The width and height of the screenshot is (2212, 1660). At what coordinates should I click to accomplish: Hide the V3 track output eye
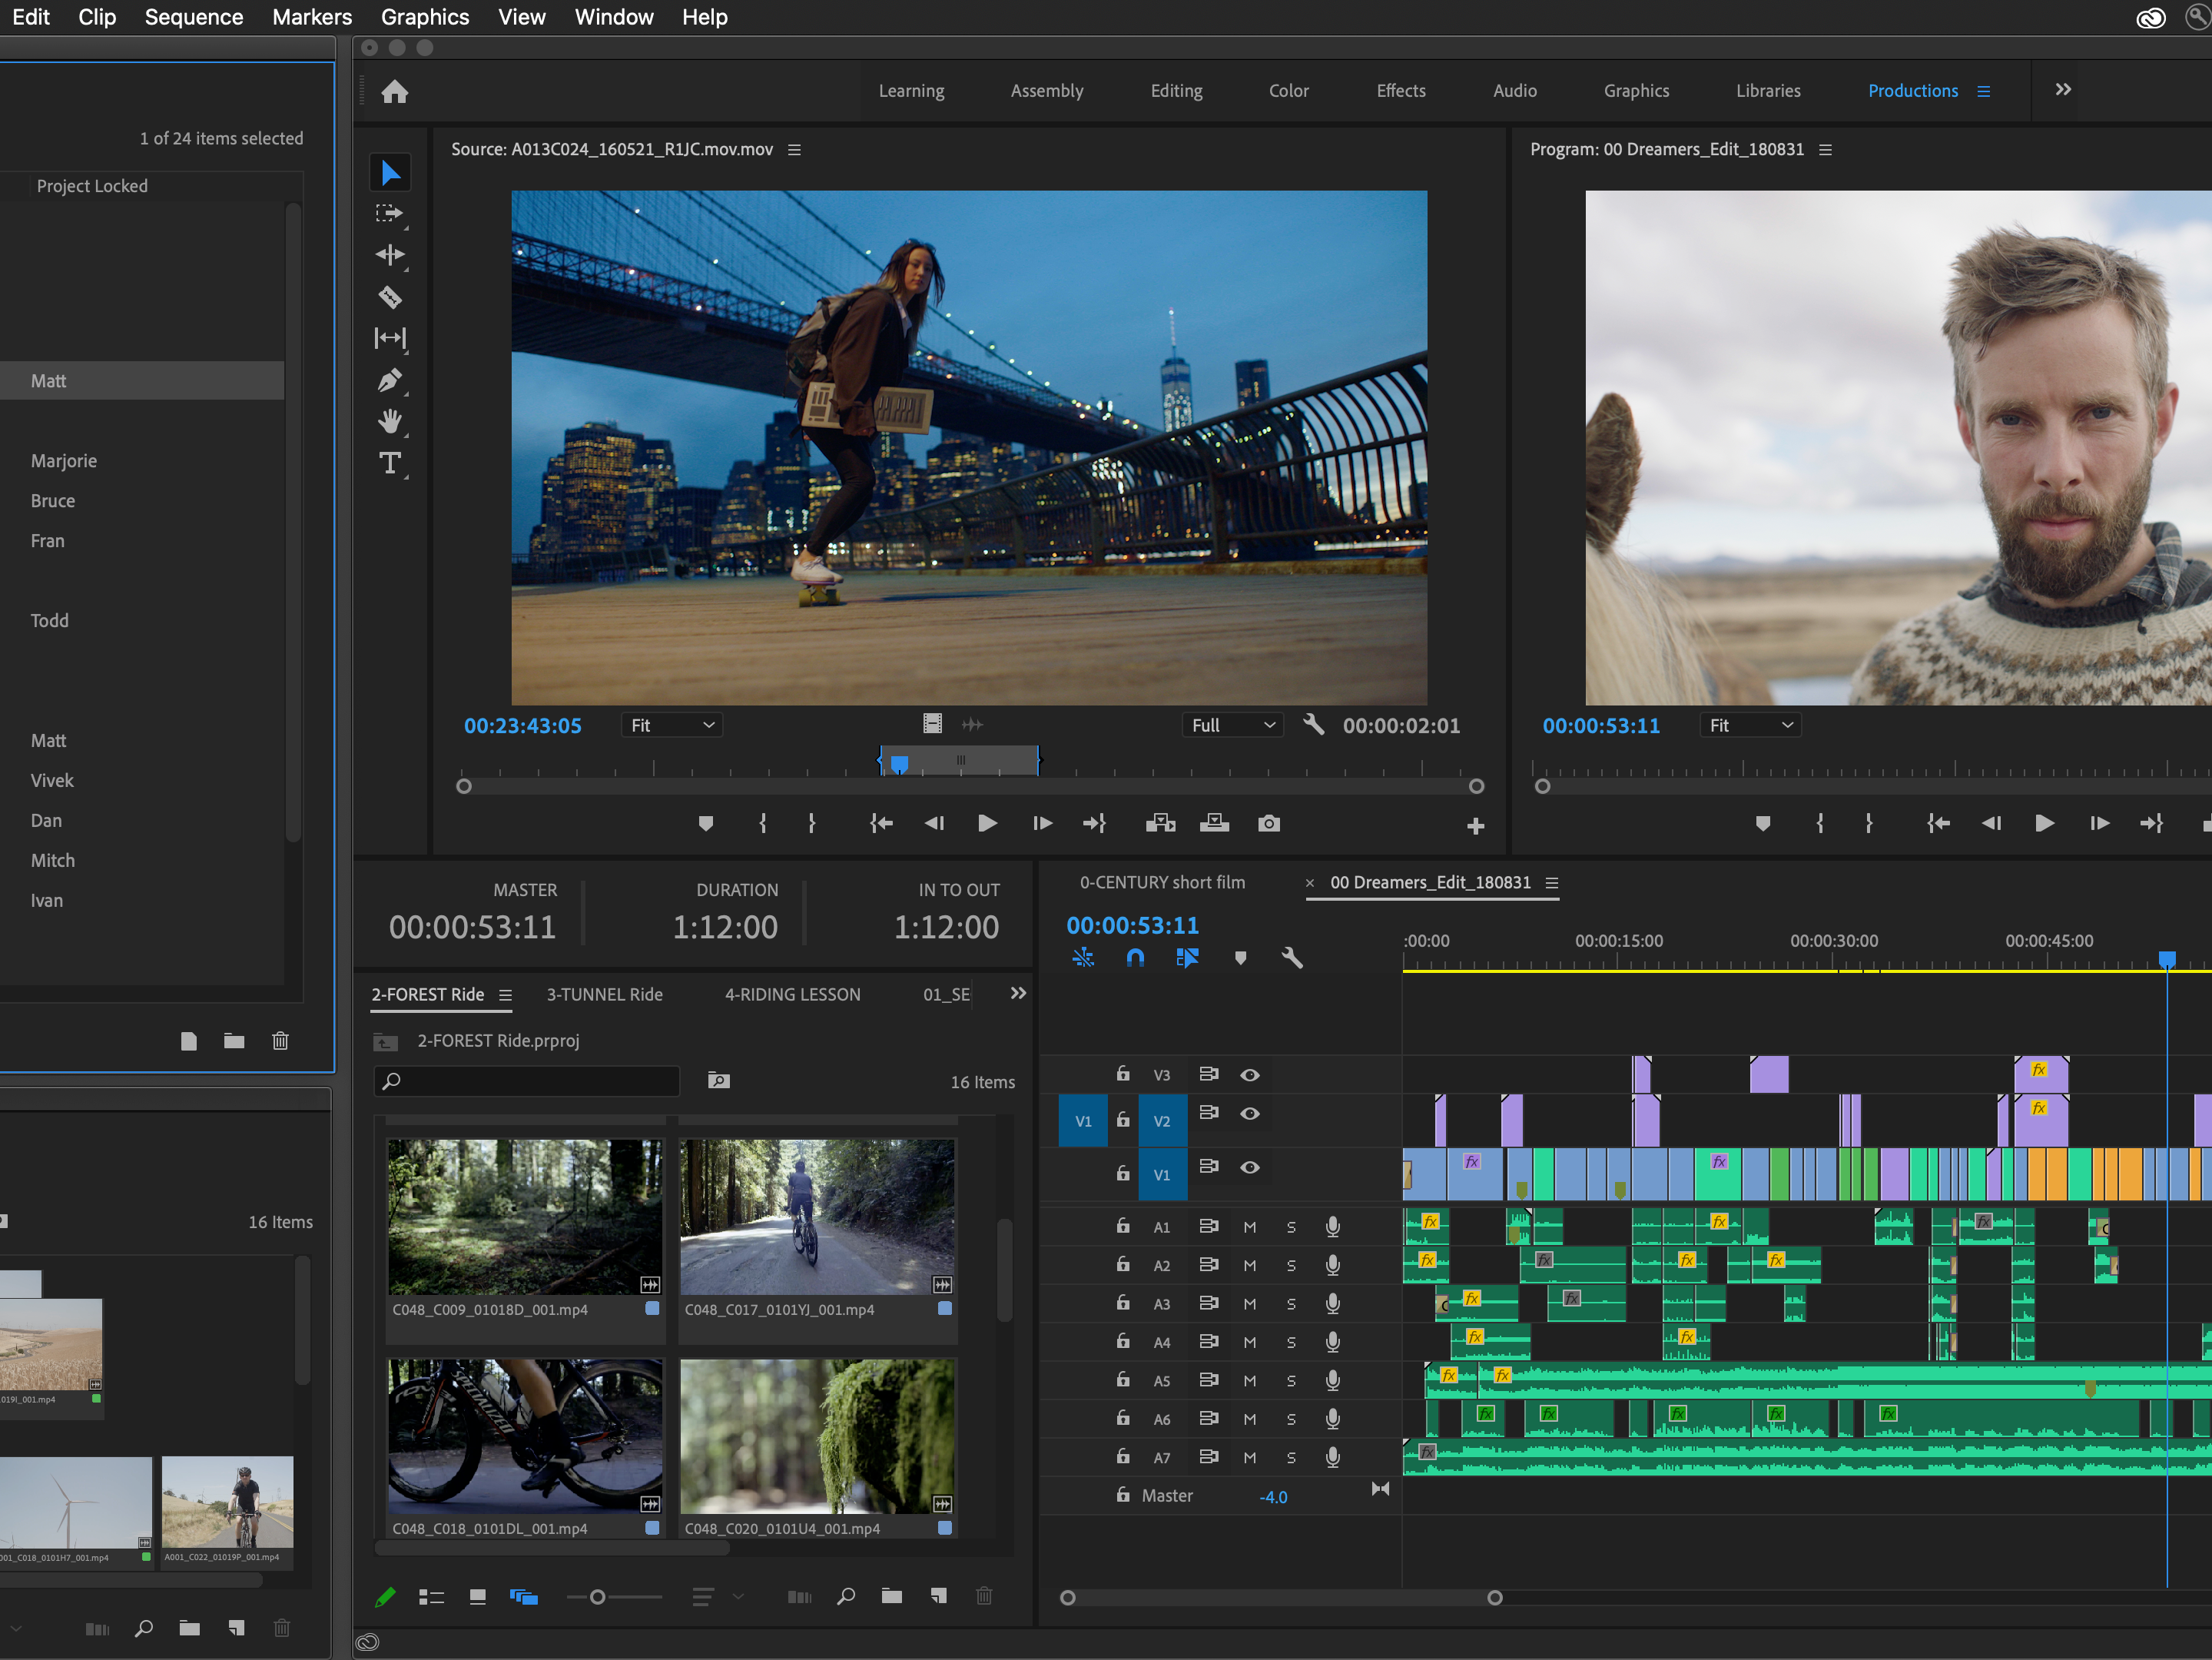1250,1075
